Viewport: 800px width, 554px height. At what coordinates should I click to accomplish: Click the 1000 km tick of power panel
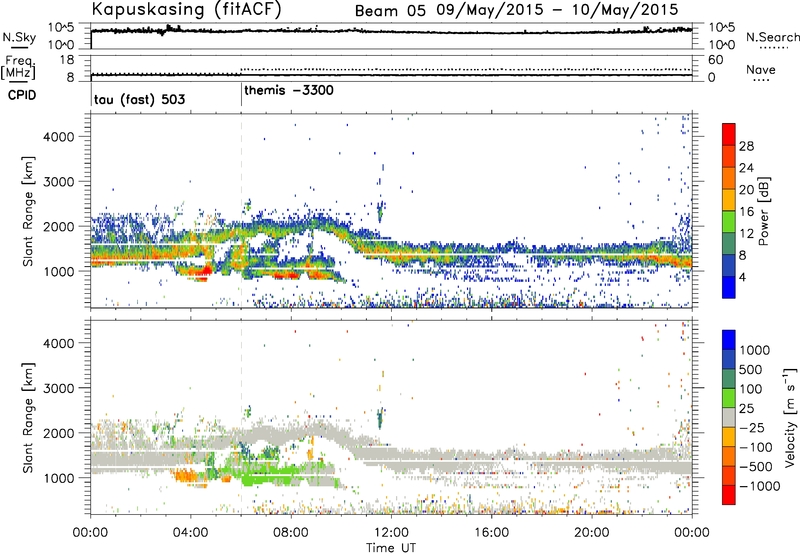(x=59, y=271)
